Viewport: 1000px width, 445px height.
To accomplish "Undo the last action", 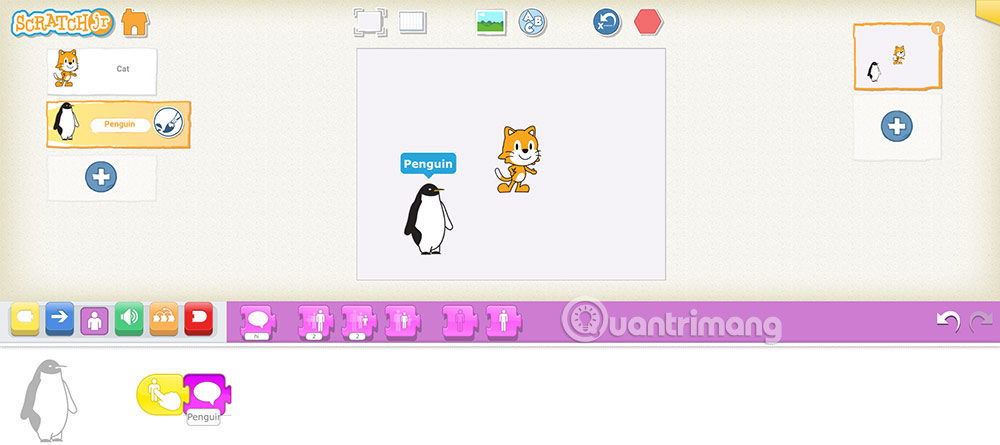I will 948,321.
